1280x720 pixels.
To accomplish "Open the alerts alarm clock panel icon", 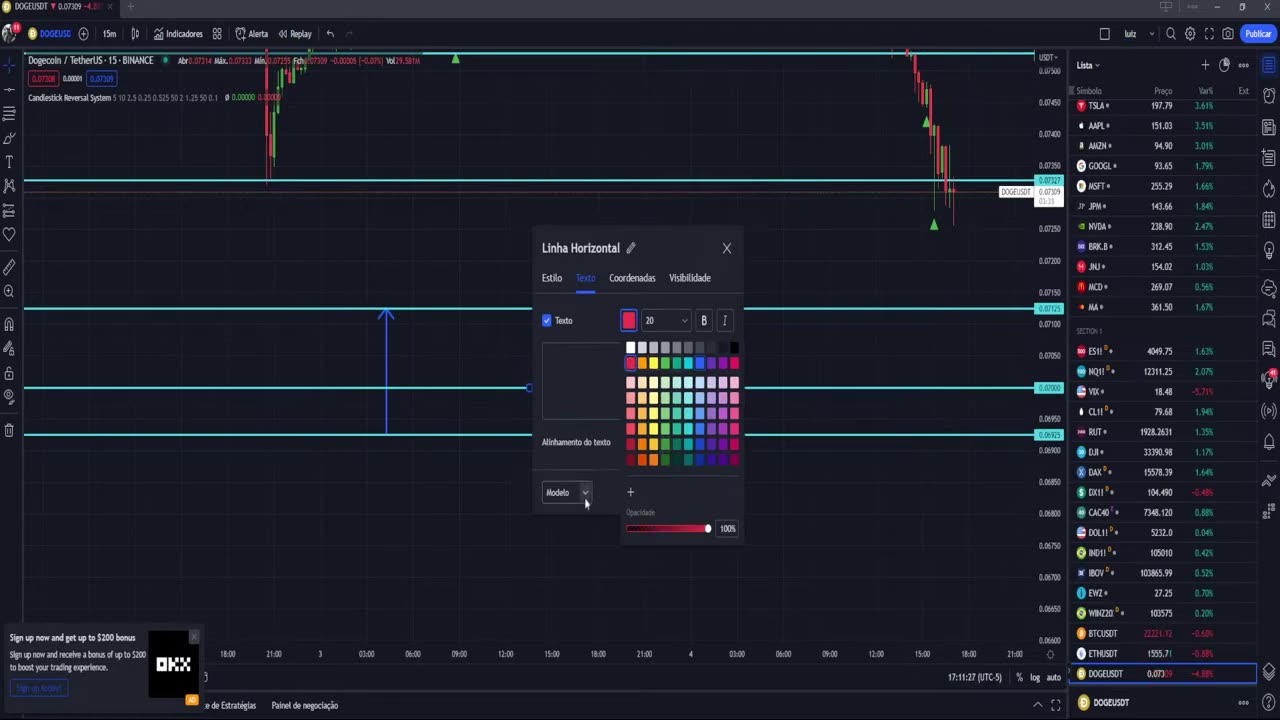I will [1269, 98].
